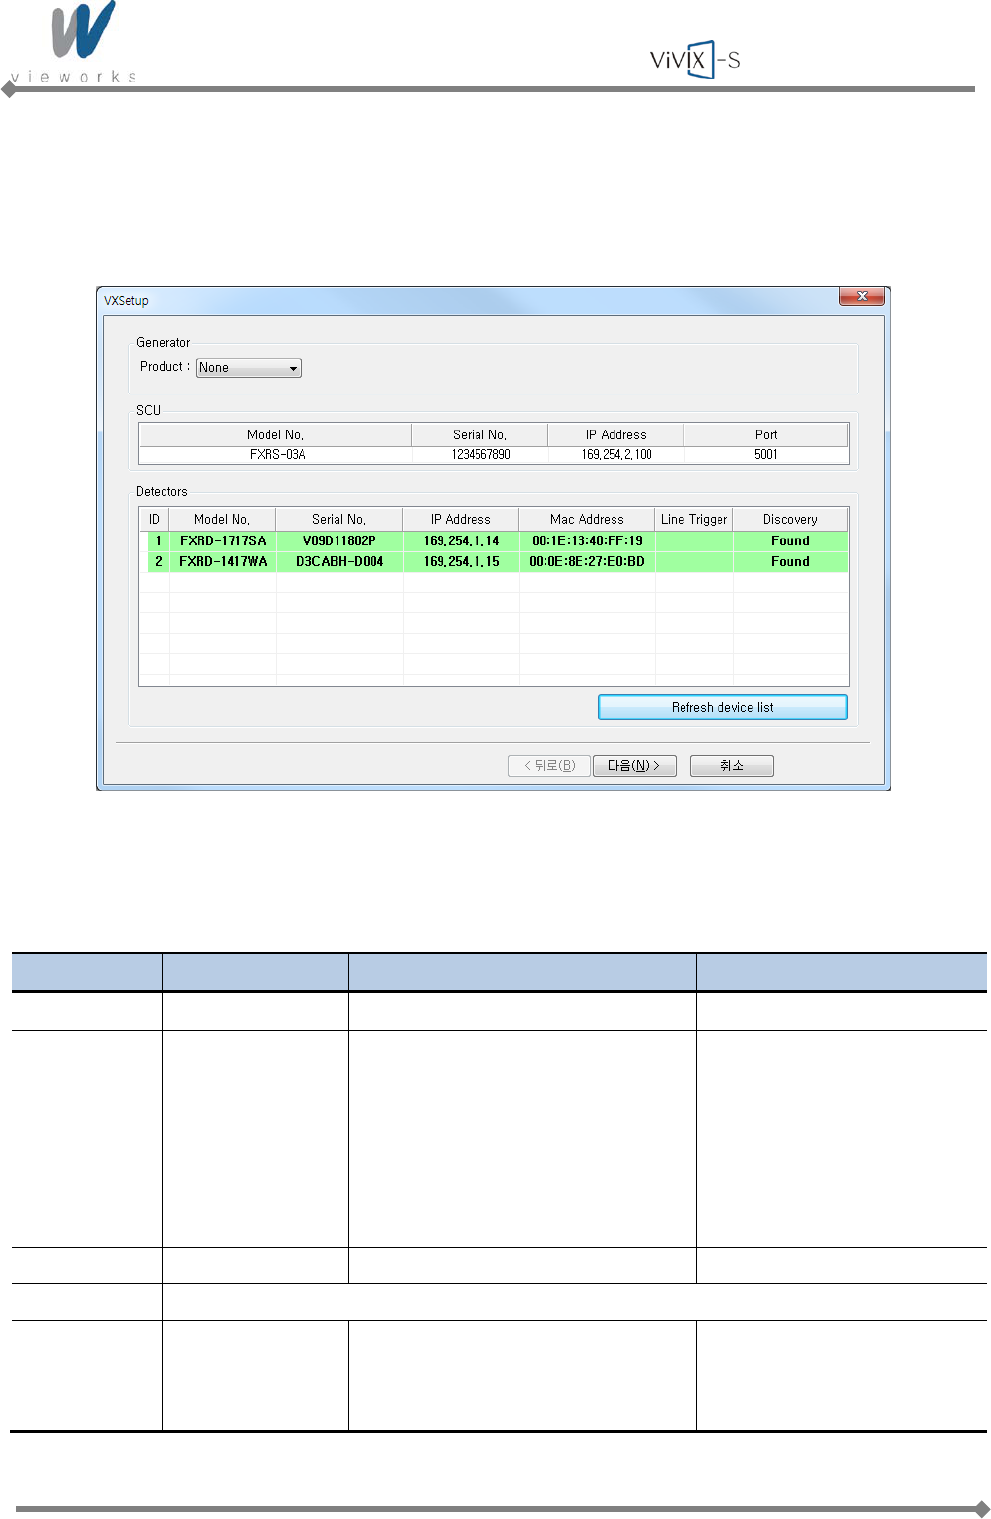Click Mac Address column header

pos(587,520)
